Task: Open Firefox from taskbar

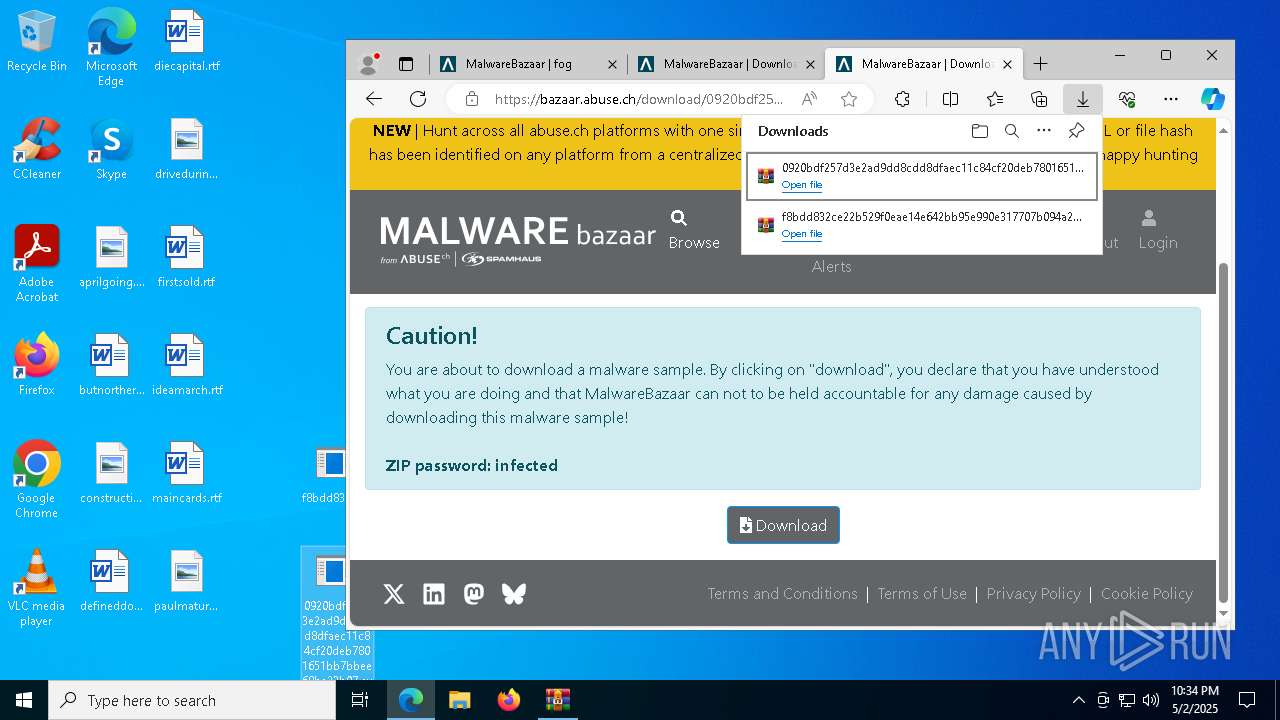Action: click(x=509, y=700)
